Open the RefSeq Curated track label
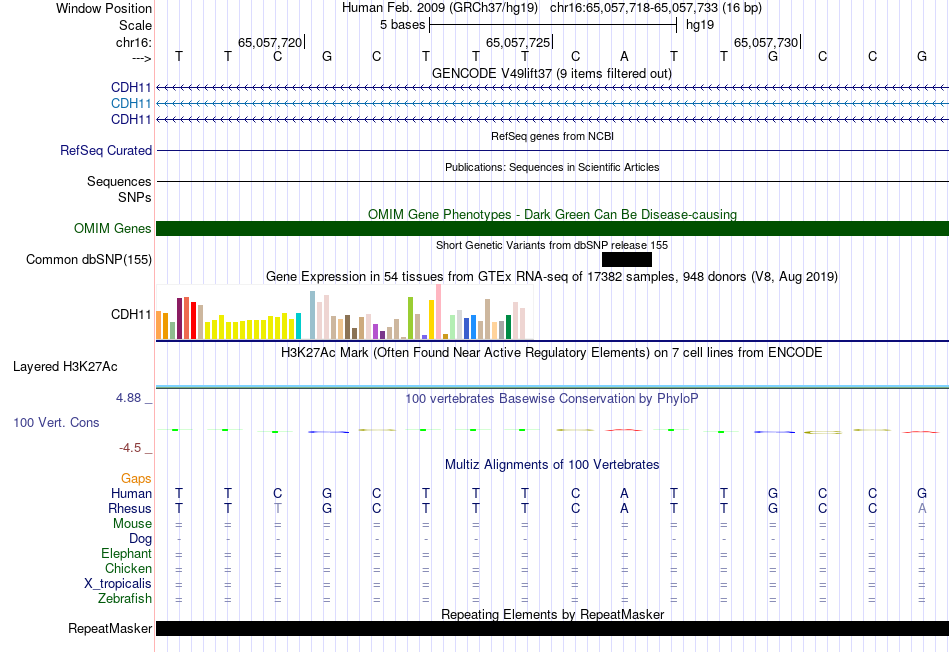The height and width of the screenshot is (652, 950). (x=106, y=150)
